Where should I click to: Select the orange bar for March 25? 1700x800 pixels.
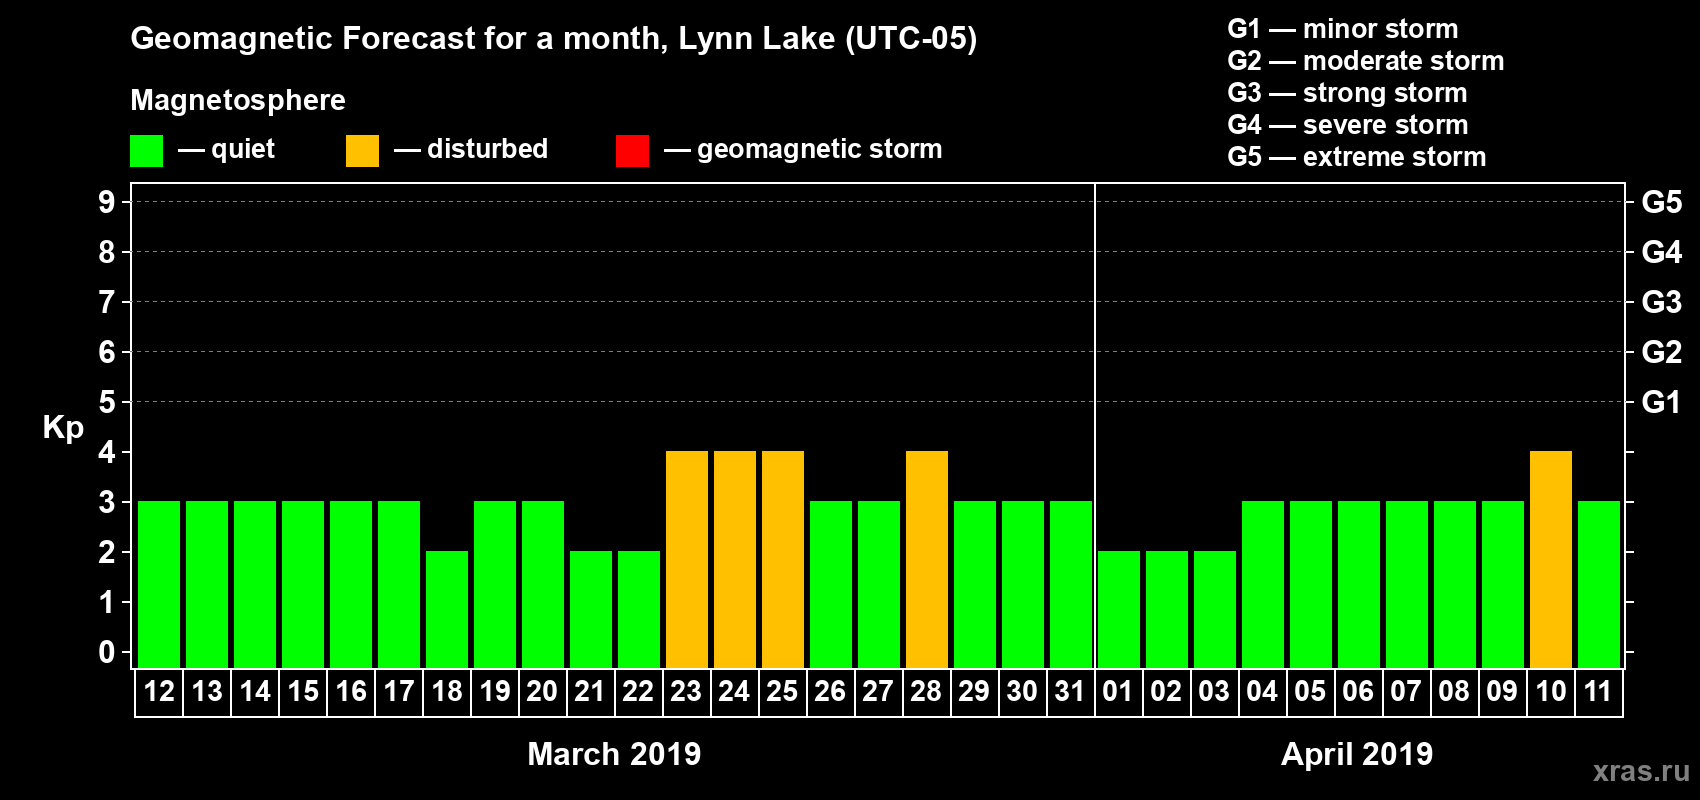(x=783, y=559)
